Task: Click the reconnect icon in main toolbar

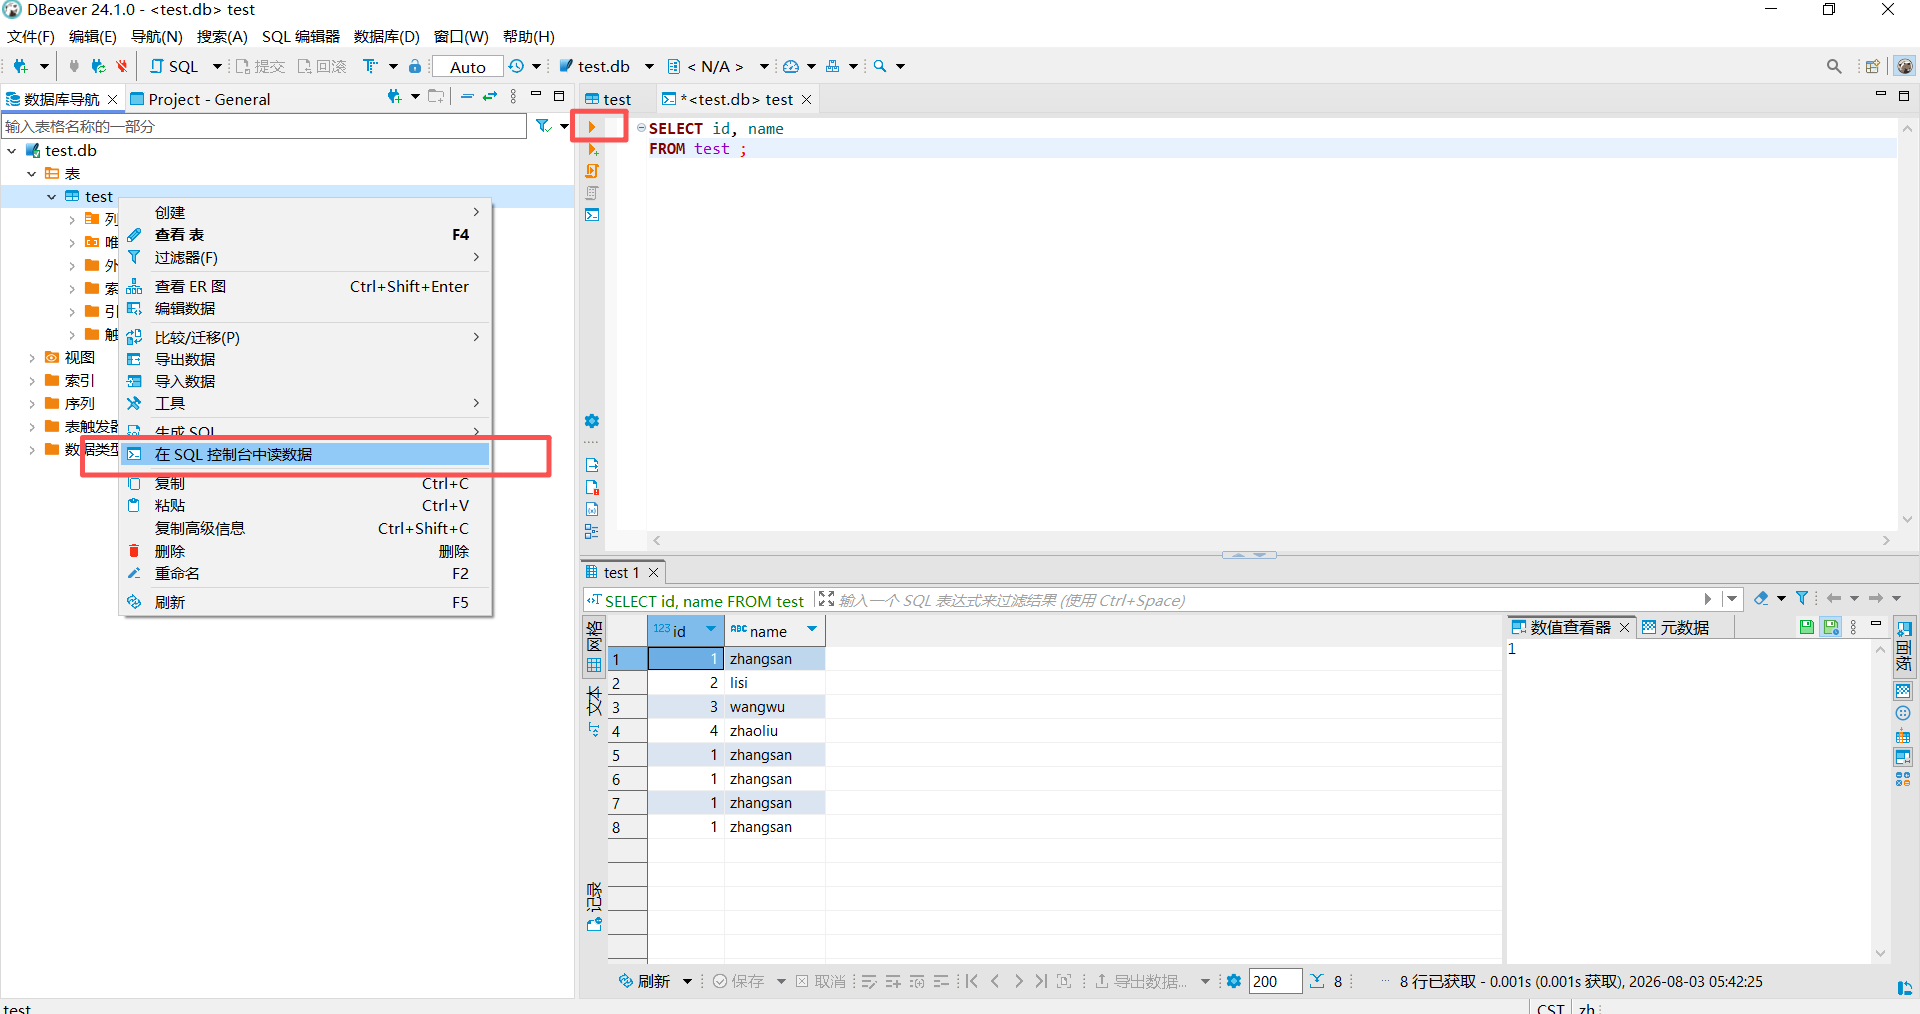Action: 98,66
